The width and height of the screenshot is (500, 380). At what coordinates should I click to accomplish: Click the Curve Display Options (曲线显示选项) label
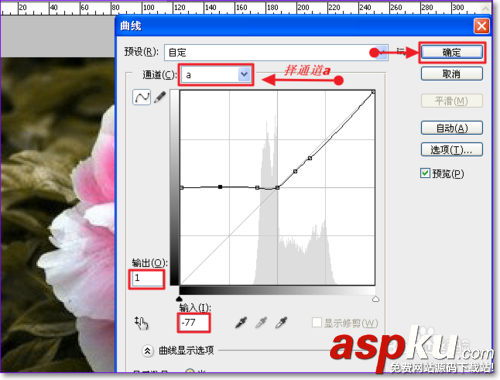click(x=186, y=351)
